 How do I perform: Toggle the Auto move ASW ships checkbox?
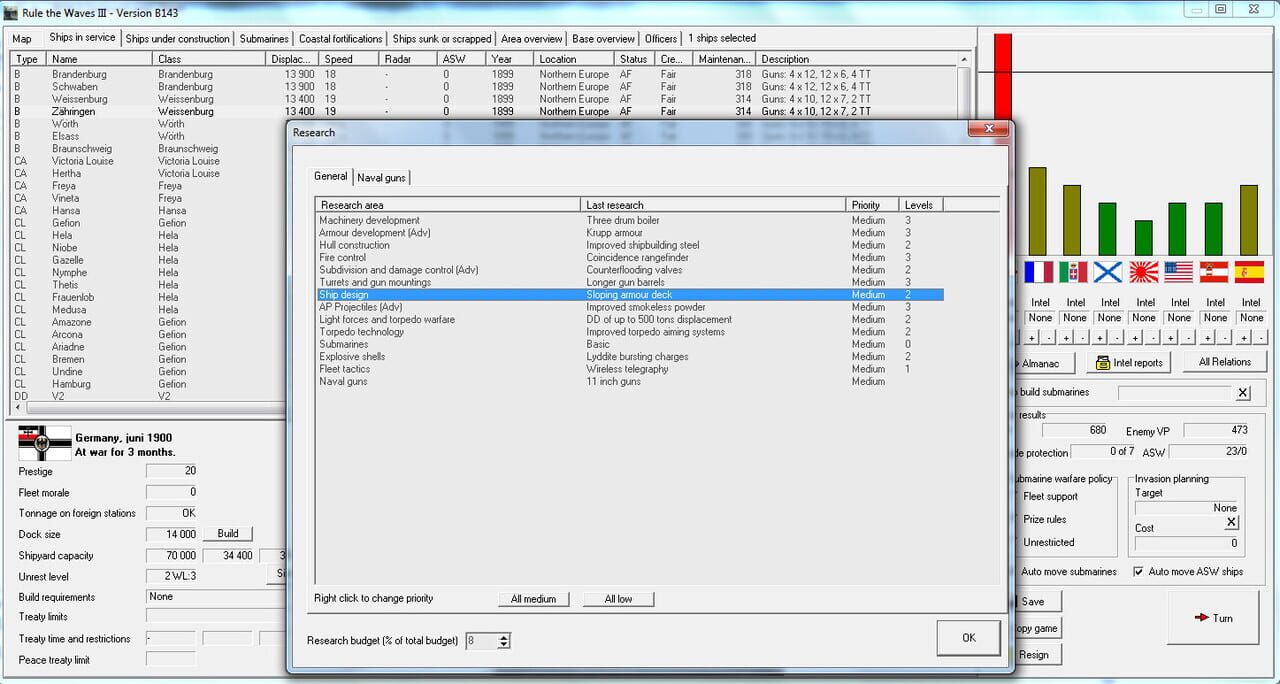(1138, 571)
